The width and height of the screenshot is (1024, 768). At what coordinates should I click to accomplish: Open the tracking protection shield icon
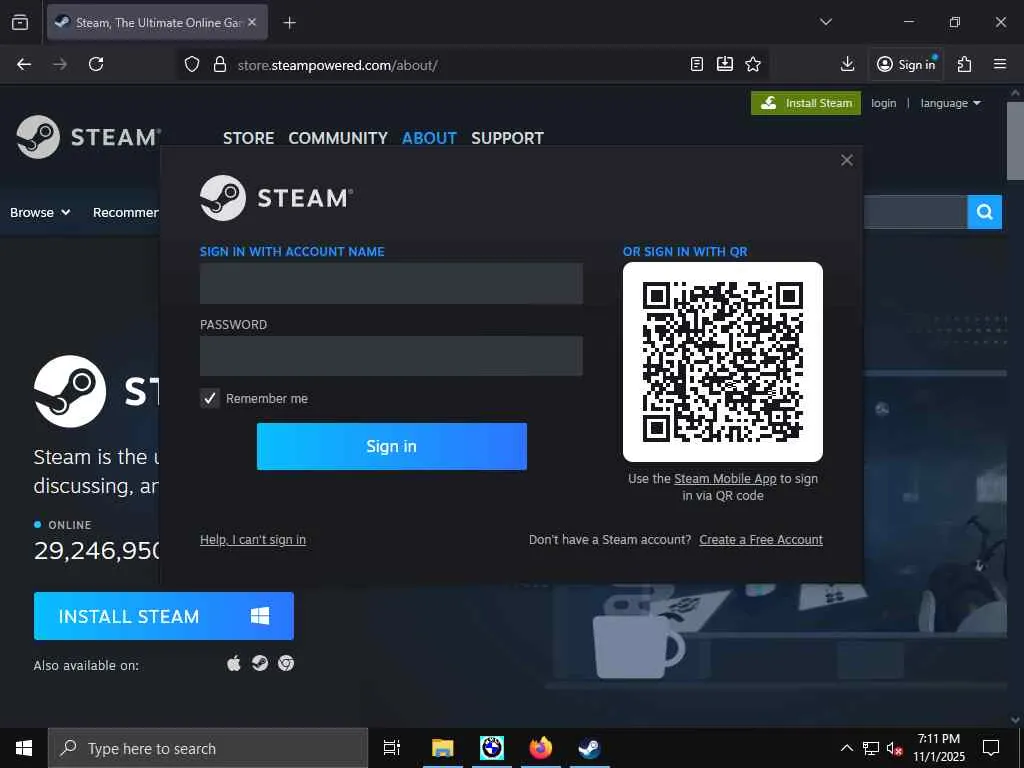pos(191,64)
